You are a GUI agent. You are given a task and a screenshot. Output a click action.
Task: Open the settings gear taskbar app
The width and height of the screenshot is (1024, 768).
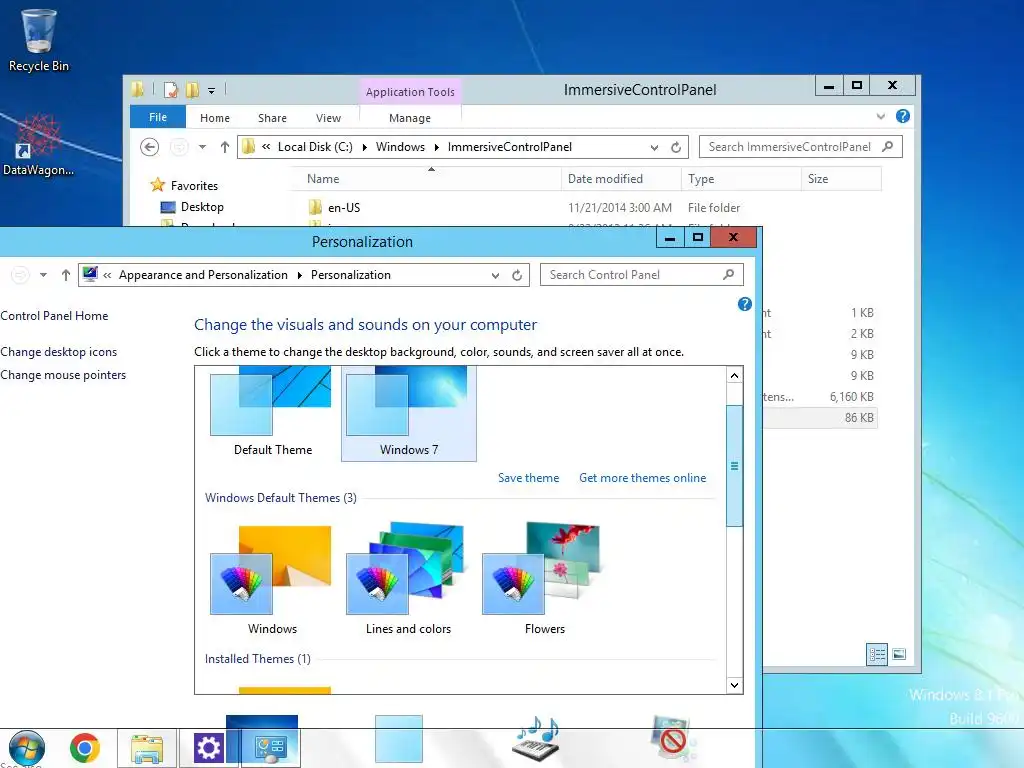pyautogui.click(x=208, y=748)
